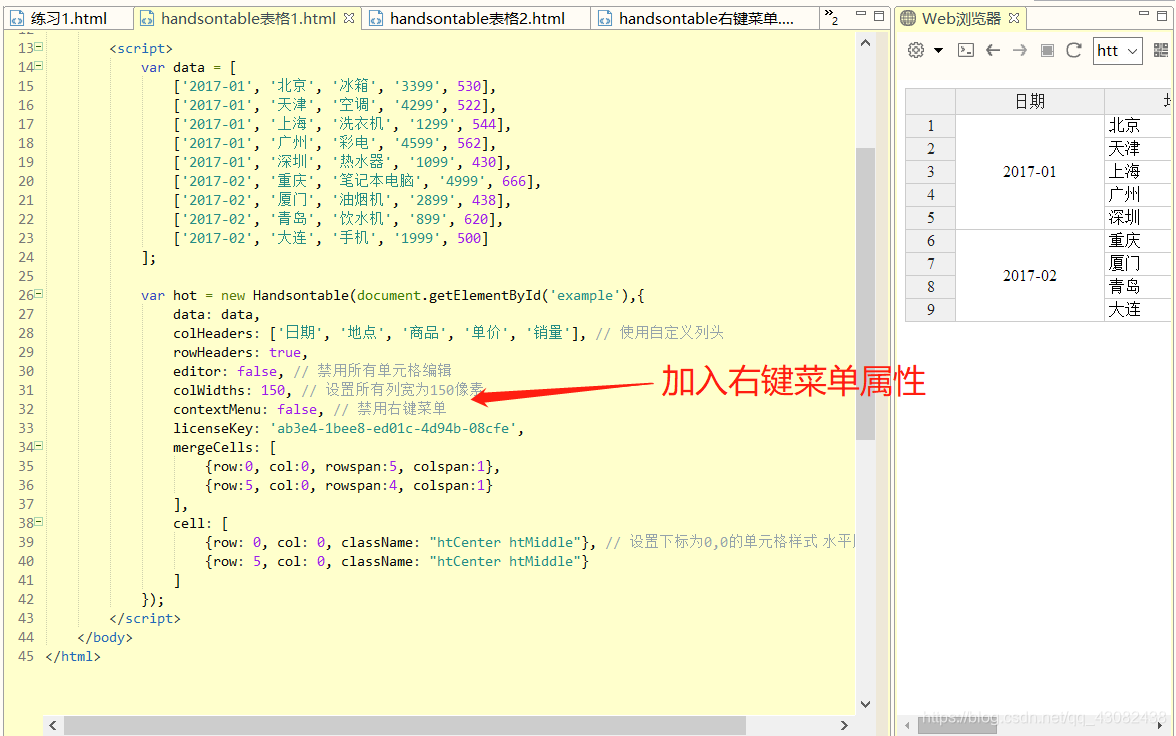Click the 'editor: false' line
1176x736 pixels.
pos(228,371)
